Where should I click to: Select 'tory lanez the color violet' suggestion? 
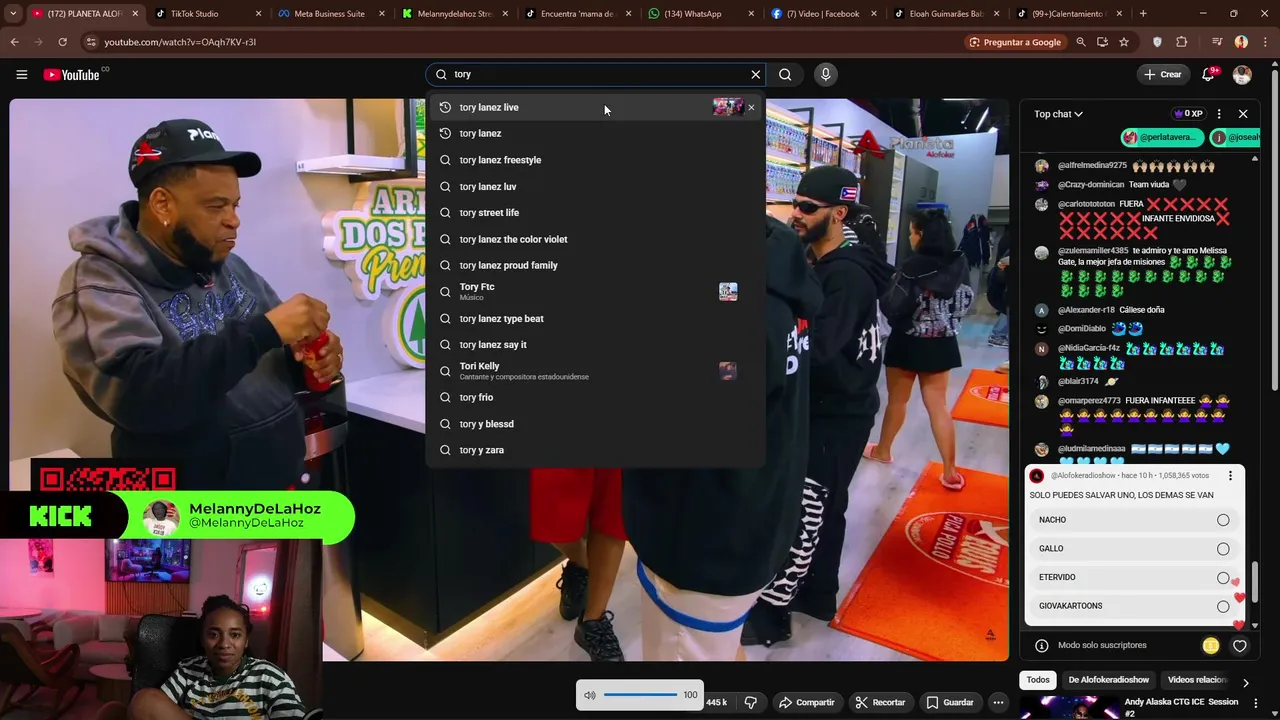tap(595, 239)
